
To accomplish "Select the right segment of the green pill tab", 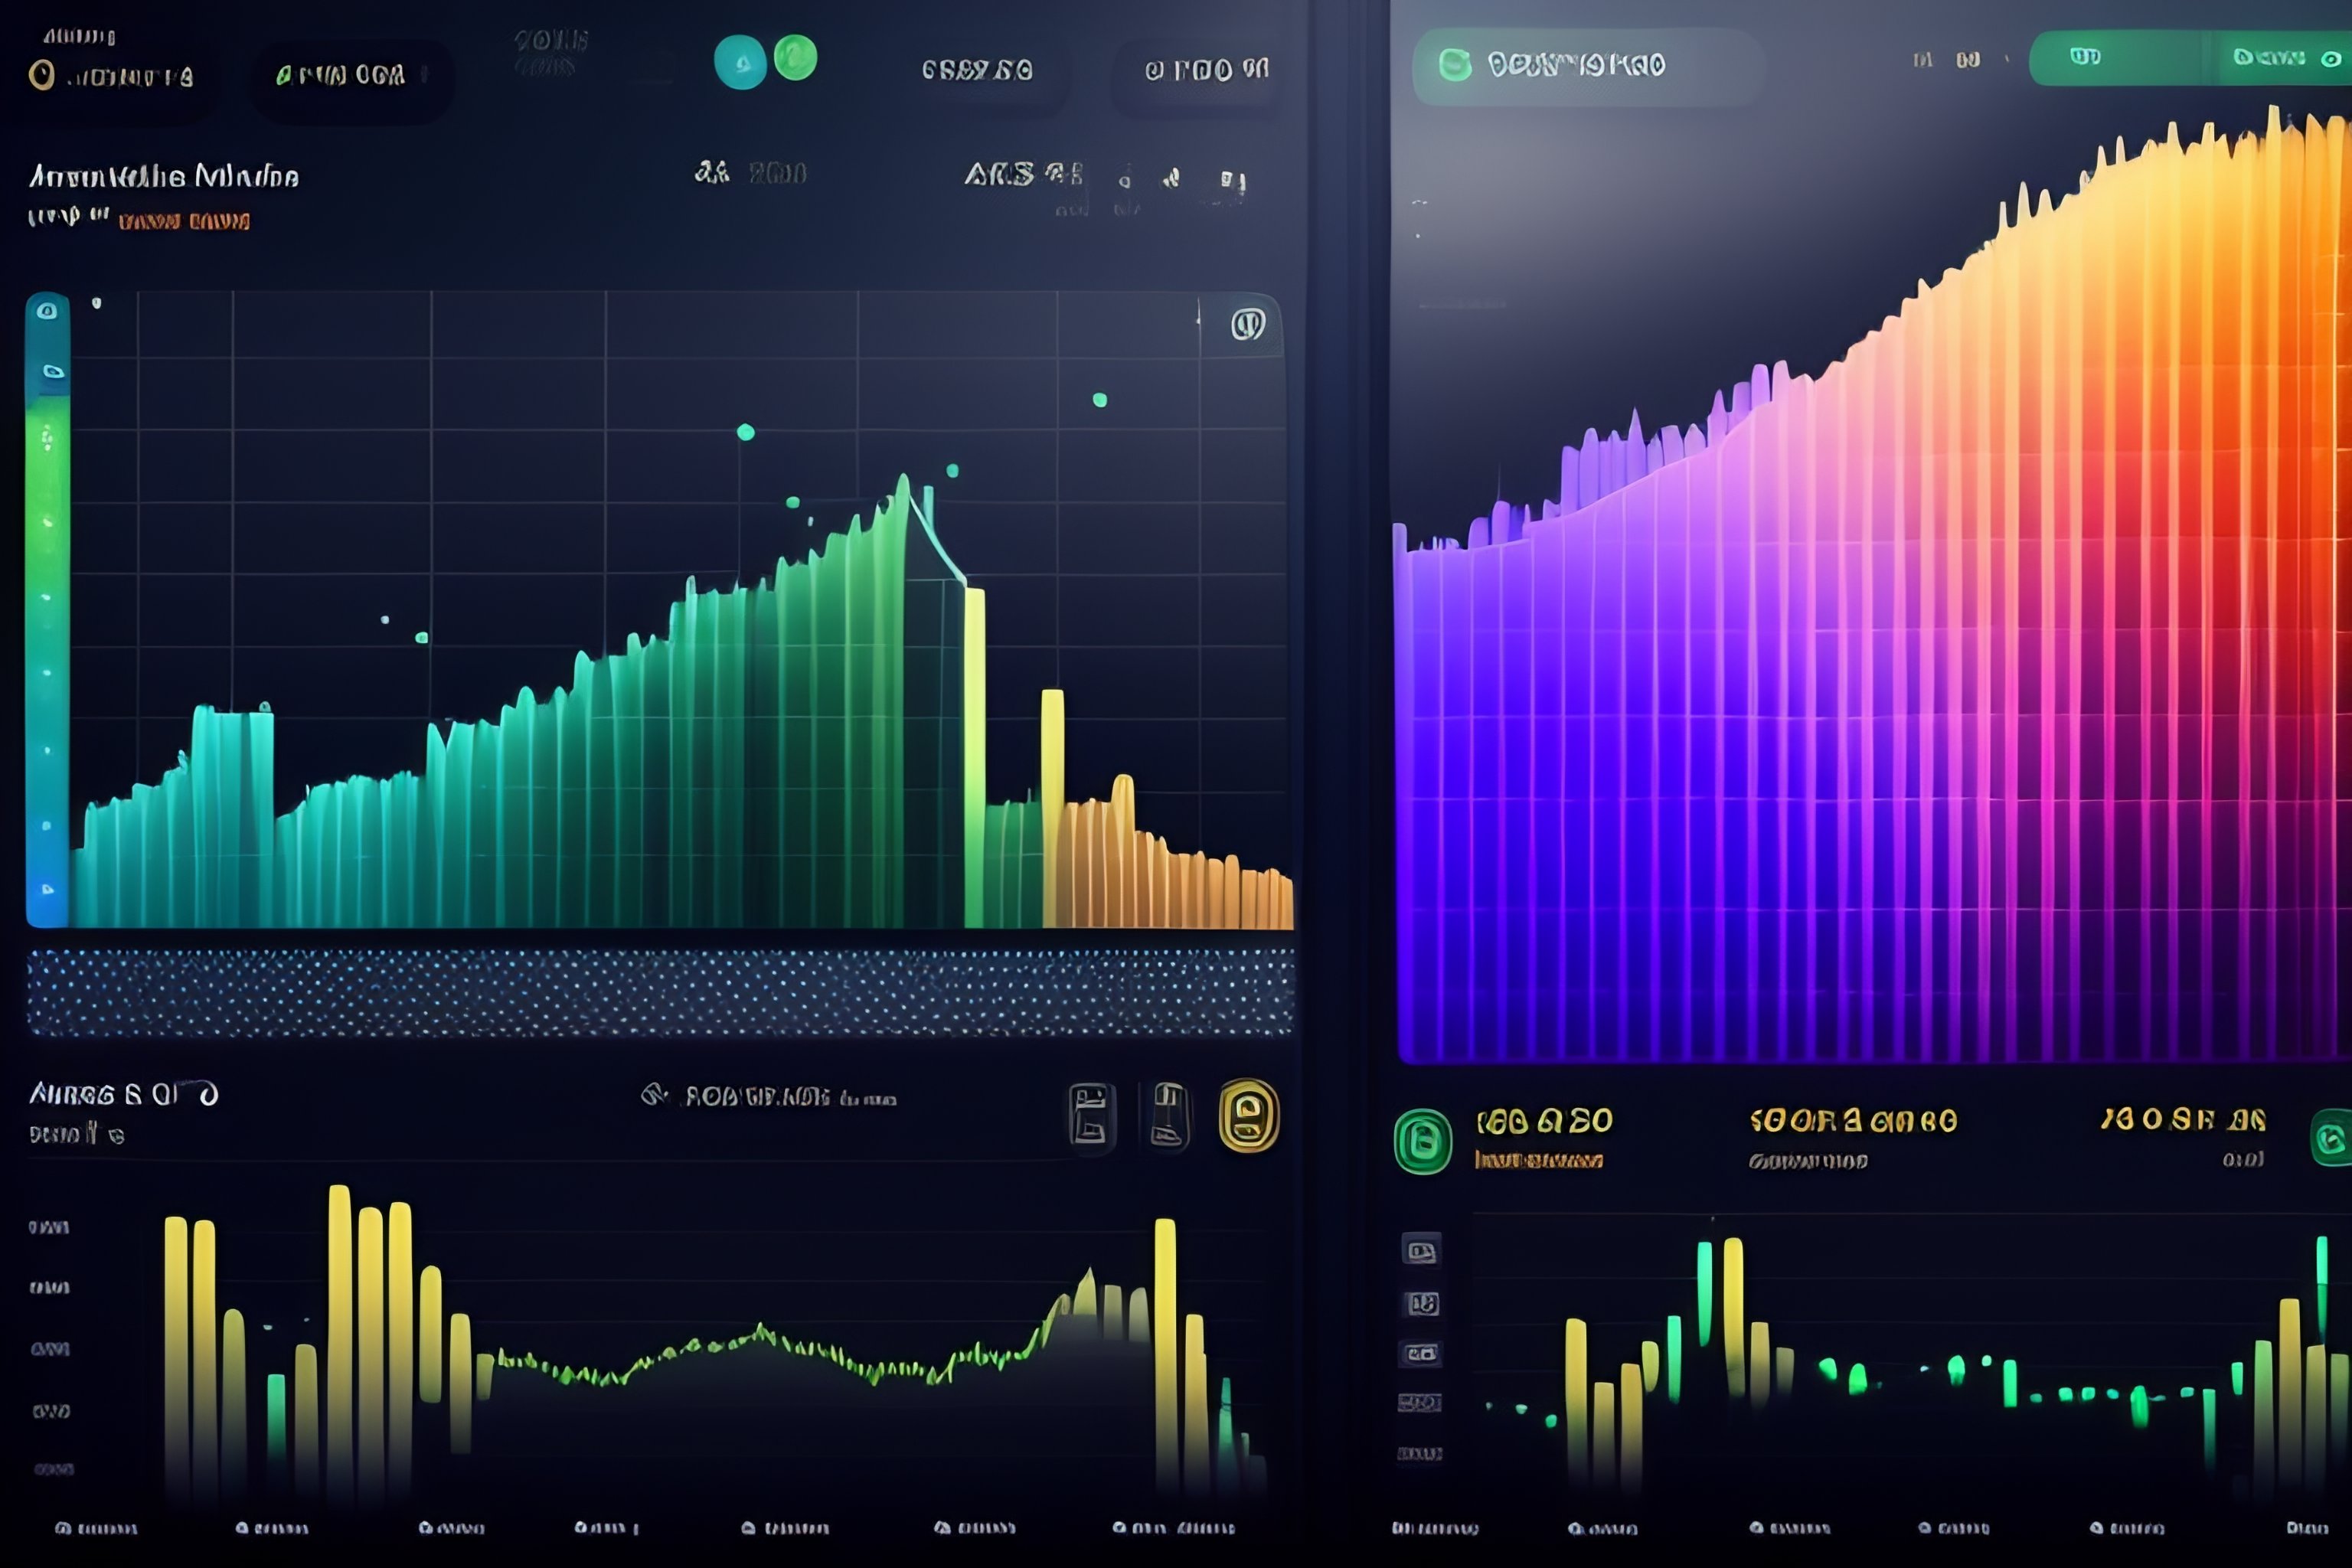I will 2280,58.
